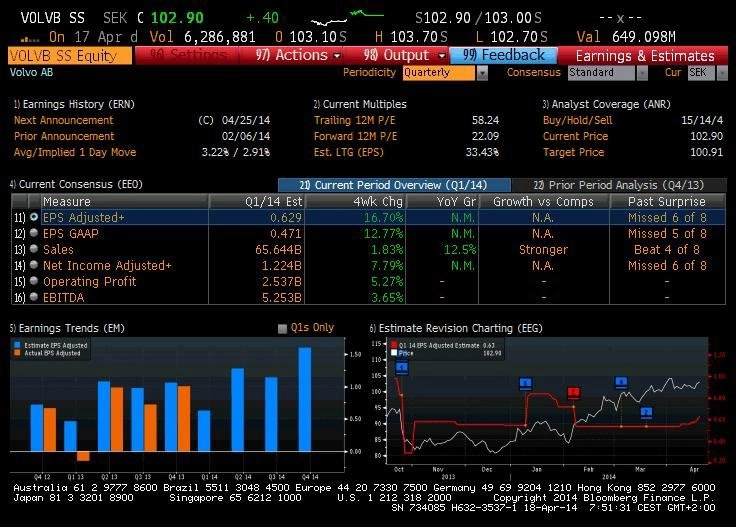Select the EPS GAAP radio button
This screenshot has height=527, width=736.
coord(34,233)
